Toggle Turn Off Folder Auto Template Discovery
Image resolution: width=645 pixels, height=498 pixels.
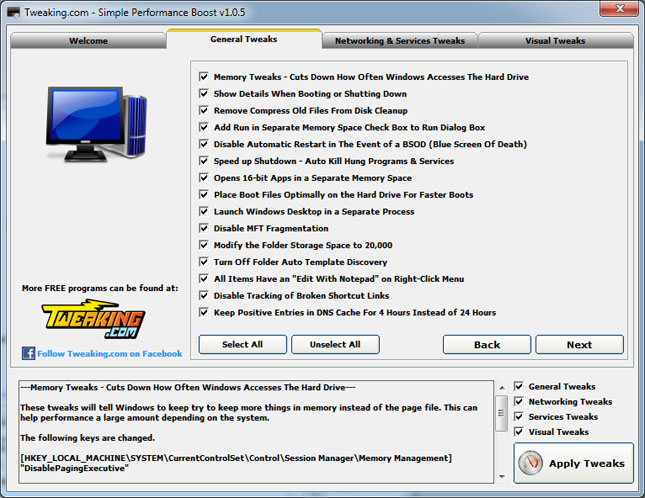click(204, 262)
